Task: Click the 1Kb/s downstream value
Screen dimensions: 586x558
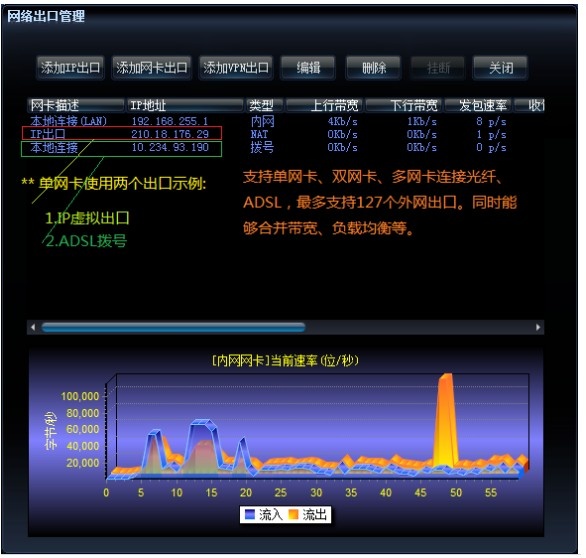Action: coord(422,121)
